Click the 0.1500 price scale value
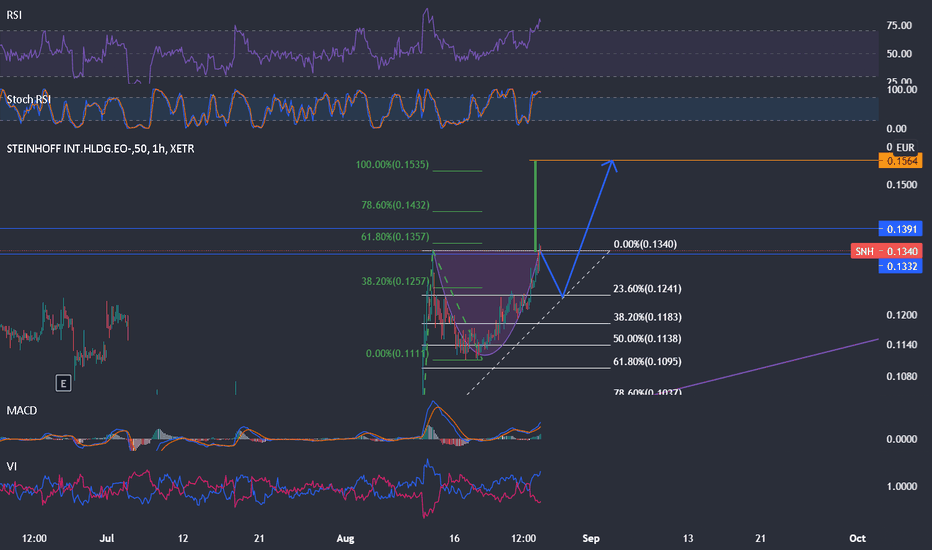 click(902, 185)
